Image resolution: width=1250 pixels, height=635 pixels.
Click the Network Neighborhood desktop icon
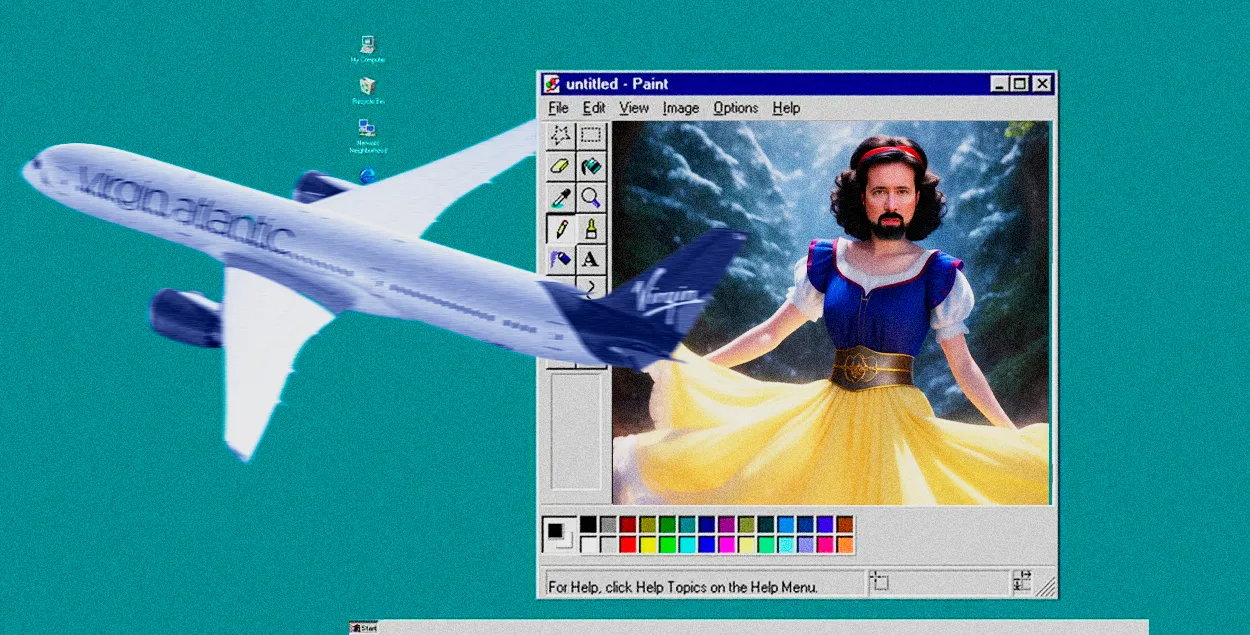coord(367,135)
